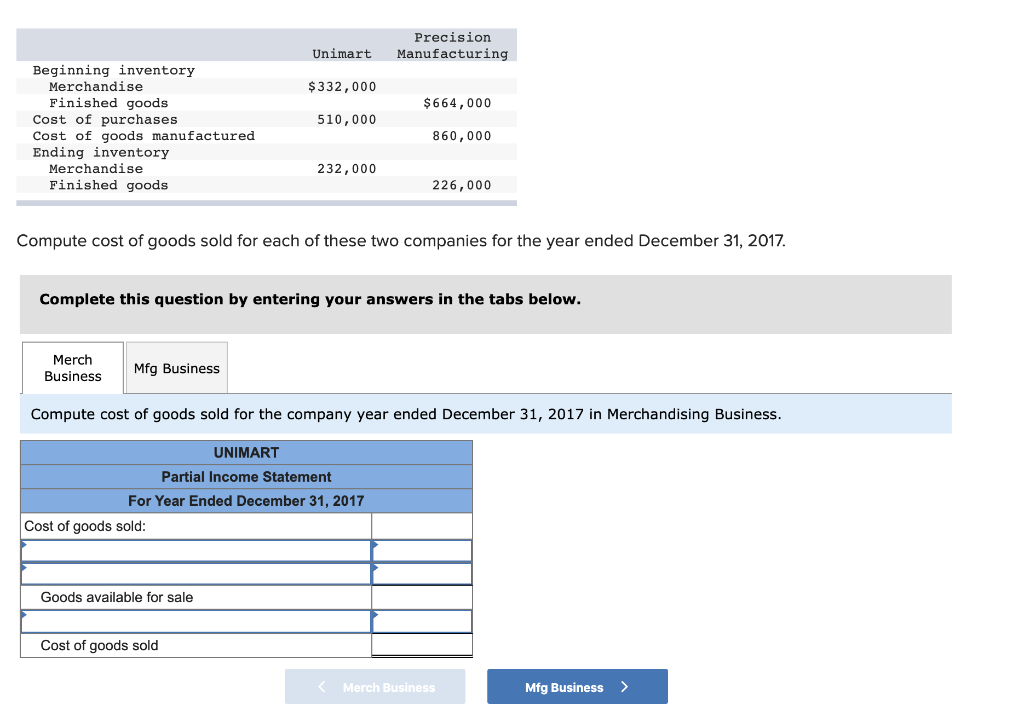Click amount field below Goods available for sale
Viewport: 1024px width, 728px height.
click(x=422, y=622)
